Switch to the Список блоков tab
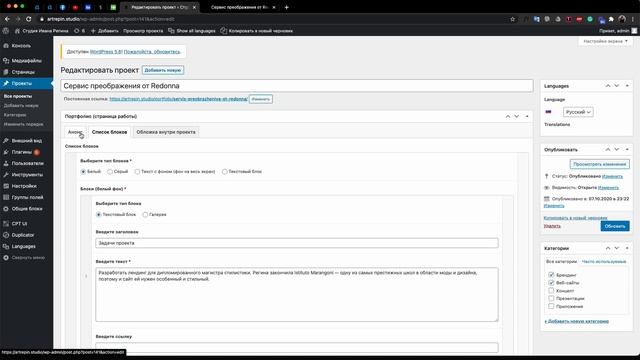This screenshot has height=360, width=640. coord(109,132)
